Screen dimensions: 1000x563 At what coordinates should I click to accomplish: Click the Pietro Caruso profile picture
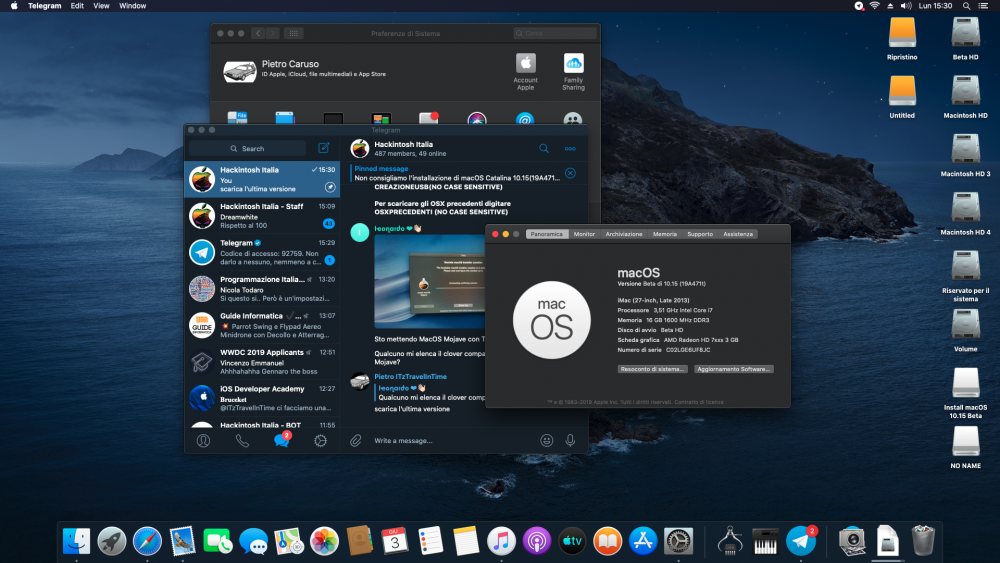pyautogui.click(x=240, y=71)
